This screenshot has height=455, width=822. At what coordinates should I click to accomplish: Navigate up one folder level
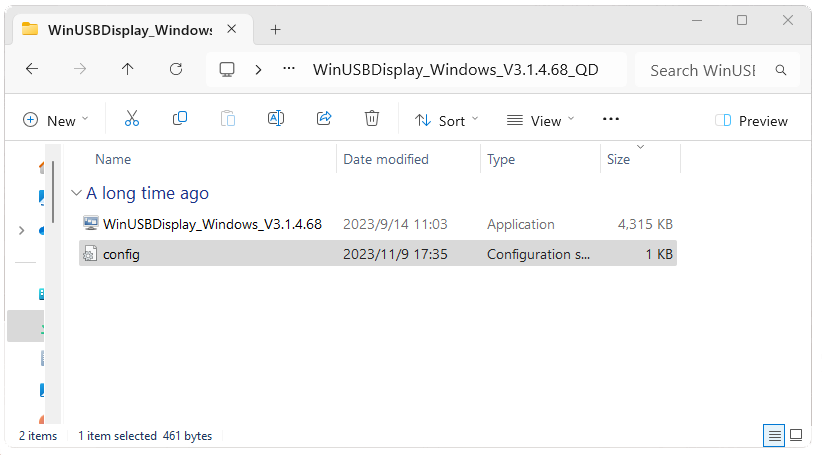click(127, 70)
